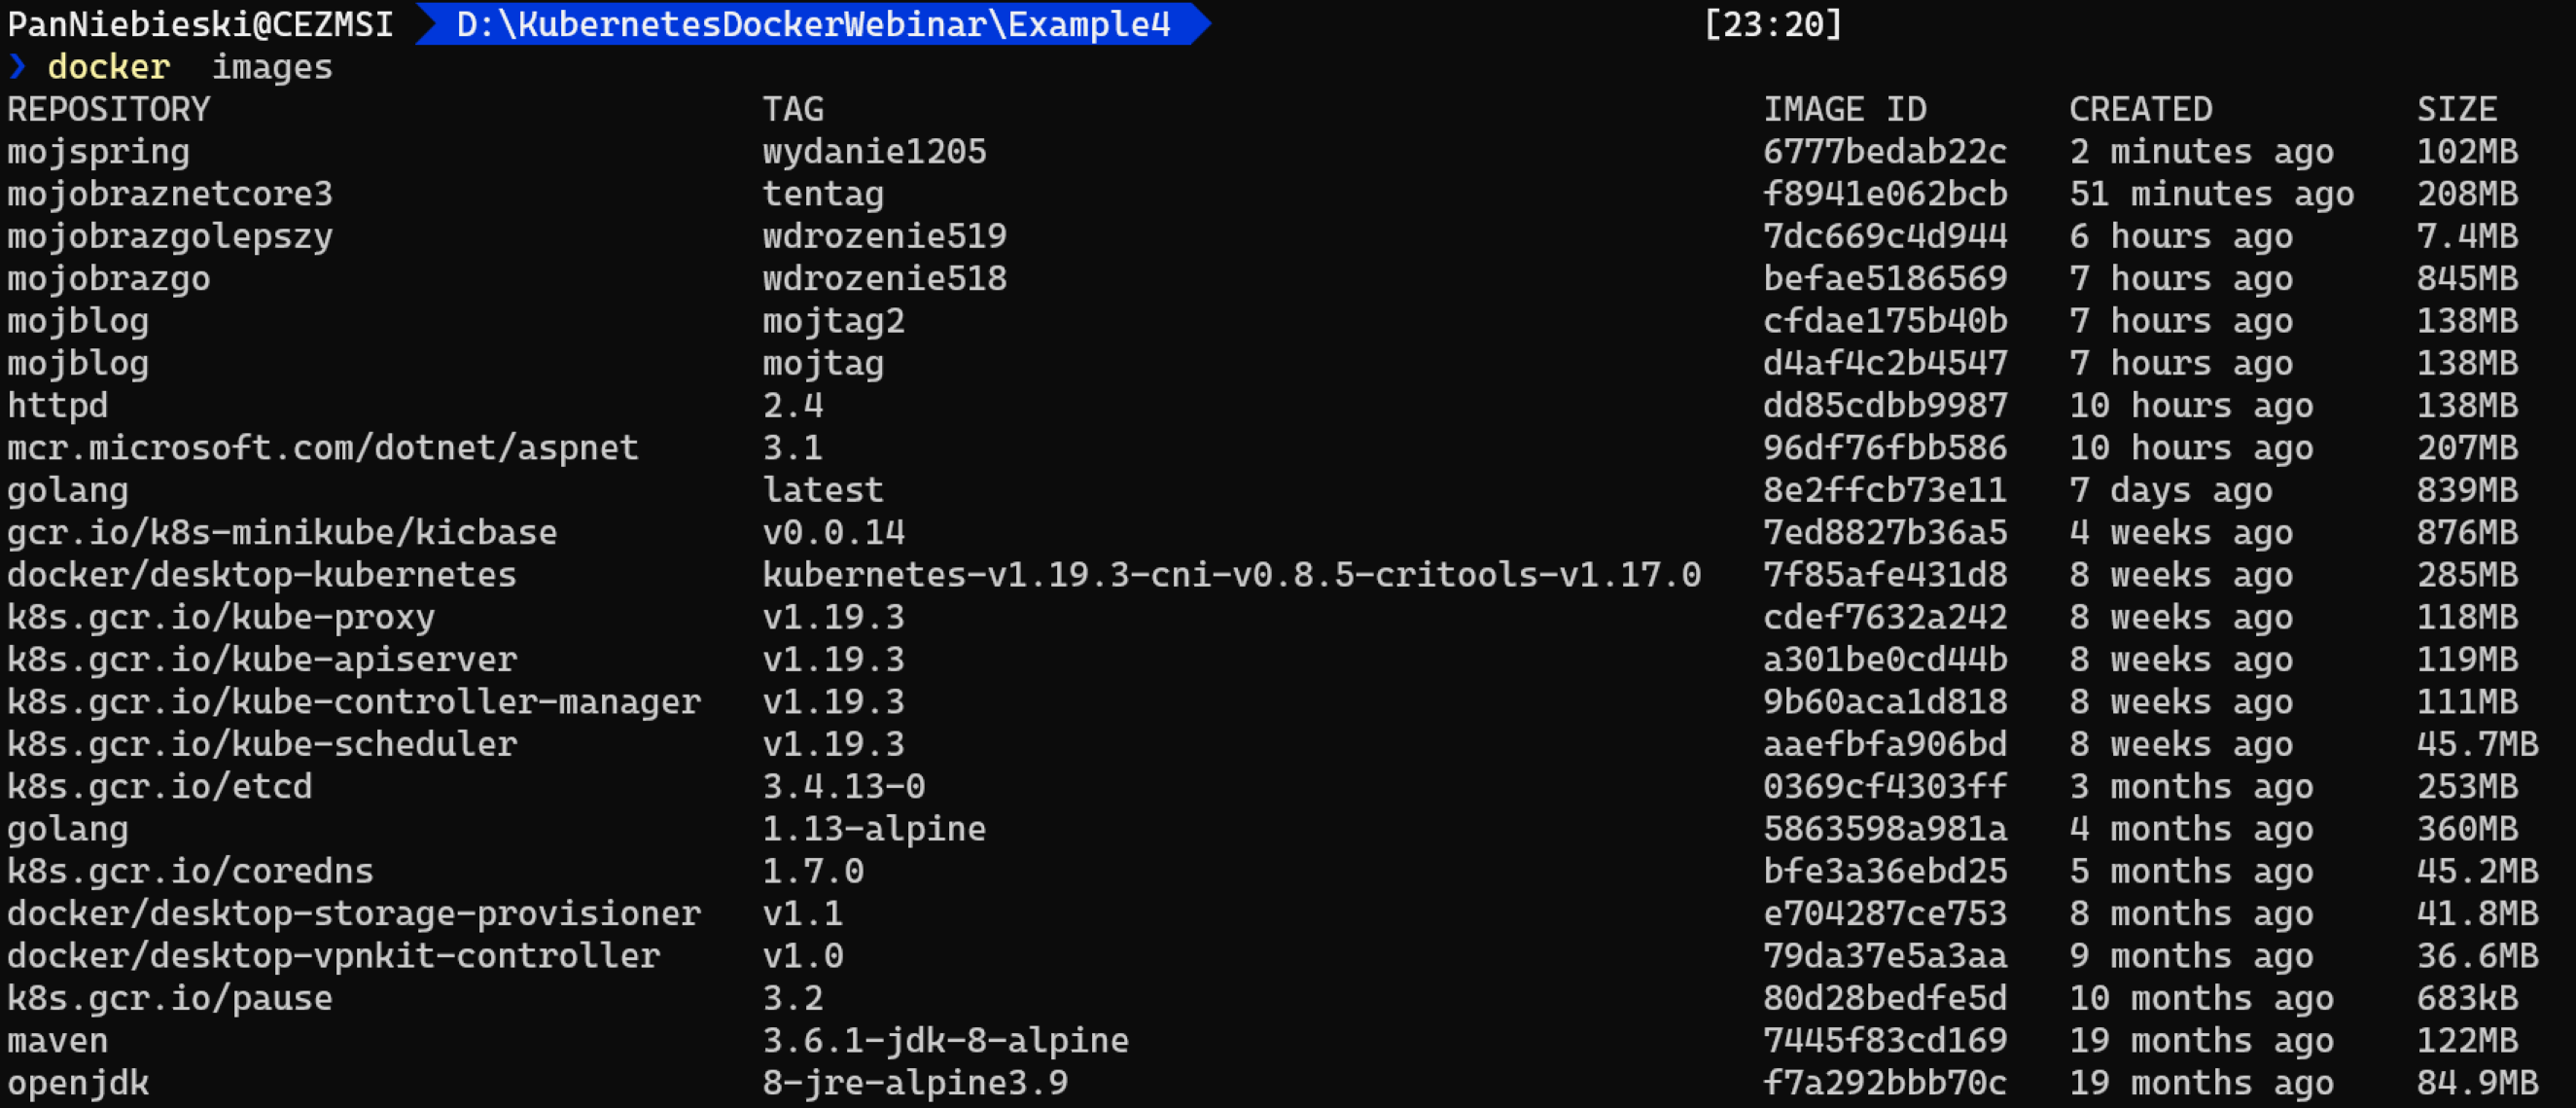Click the openjdk repository entry
The height and width of the screenshot is (1108, 2576).
pos(78,1083)
